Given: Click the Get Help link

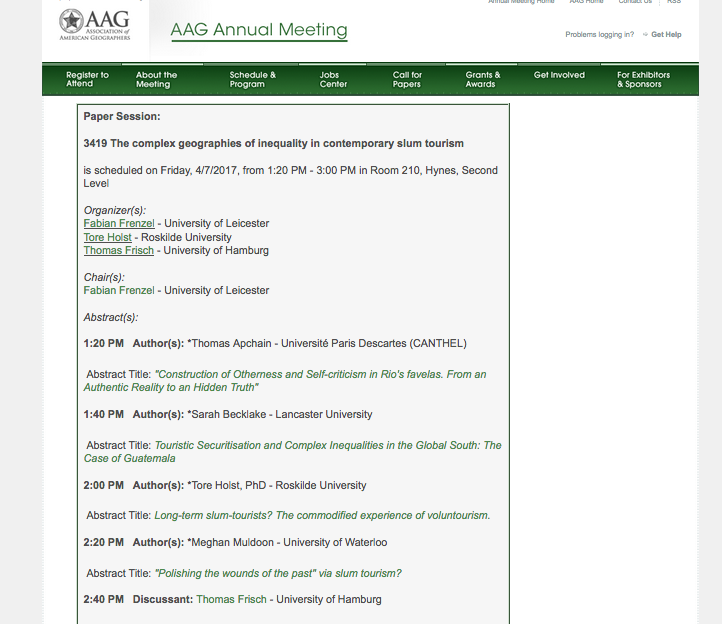Looking at the screenshot, I should (x=666, y=35).
